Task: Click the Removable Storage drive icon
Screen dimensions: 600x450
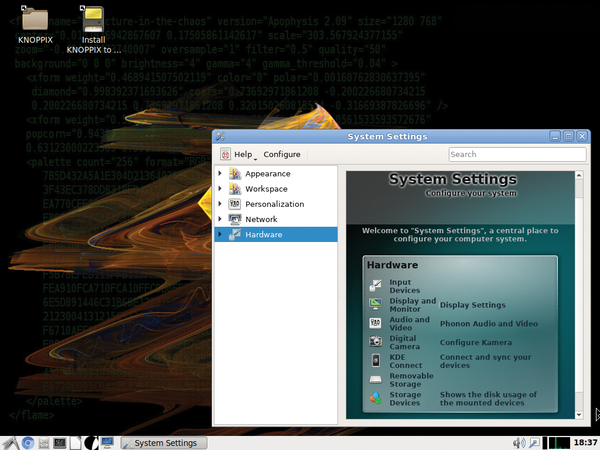Action: pyautogui.click(x=375, y=379)
